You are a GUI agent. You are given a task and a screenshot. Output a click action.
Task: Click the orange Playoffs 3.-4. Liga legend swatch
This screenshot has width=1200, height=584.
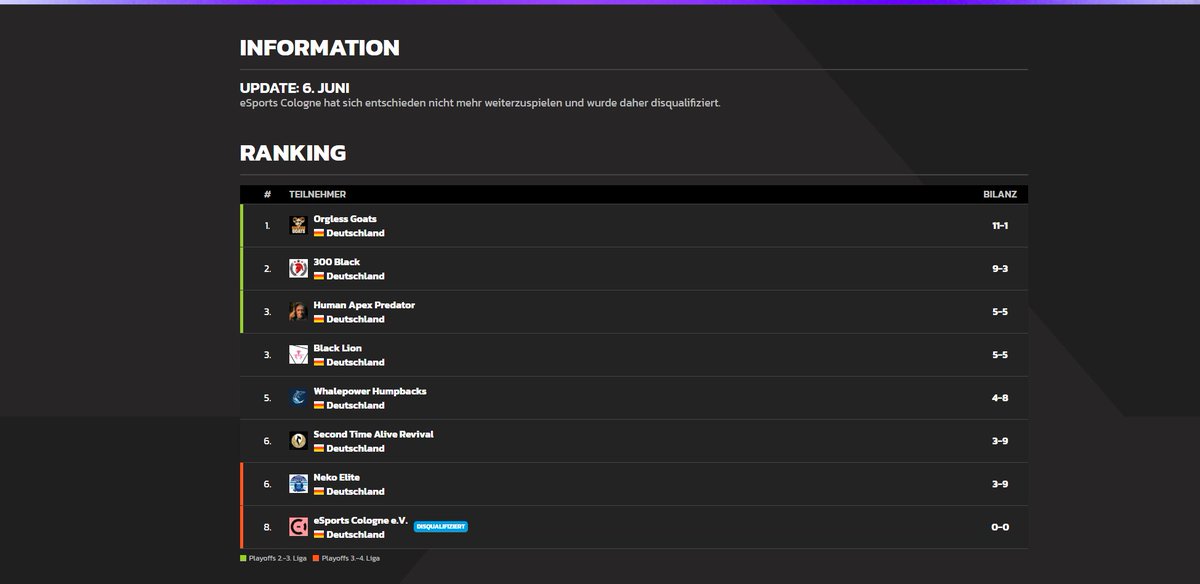click(316, 558)
